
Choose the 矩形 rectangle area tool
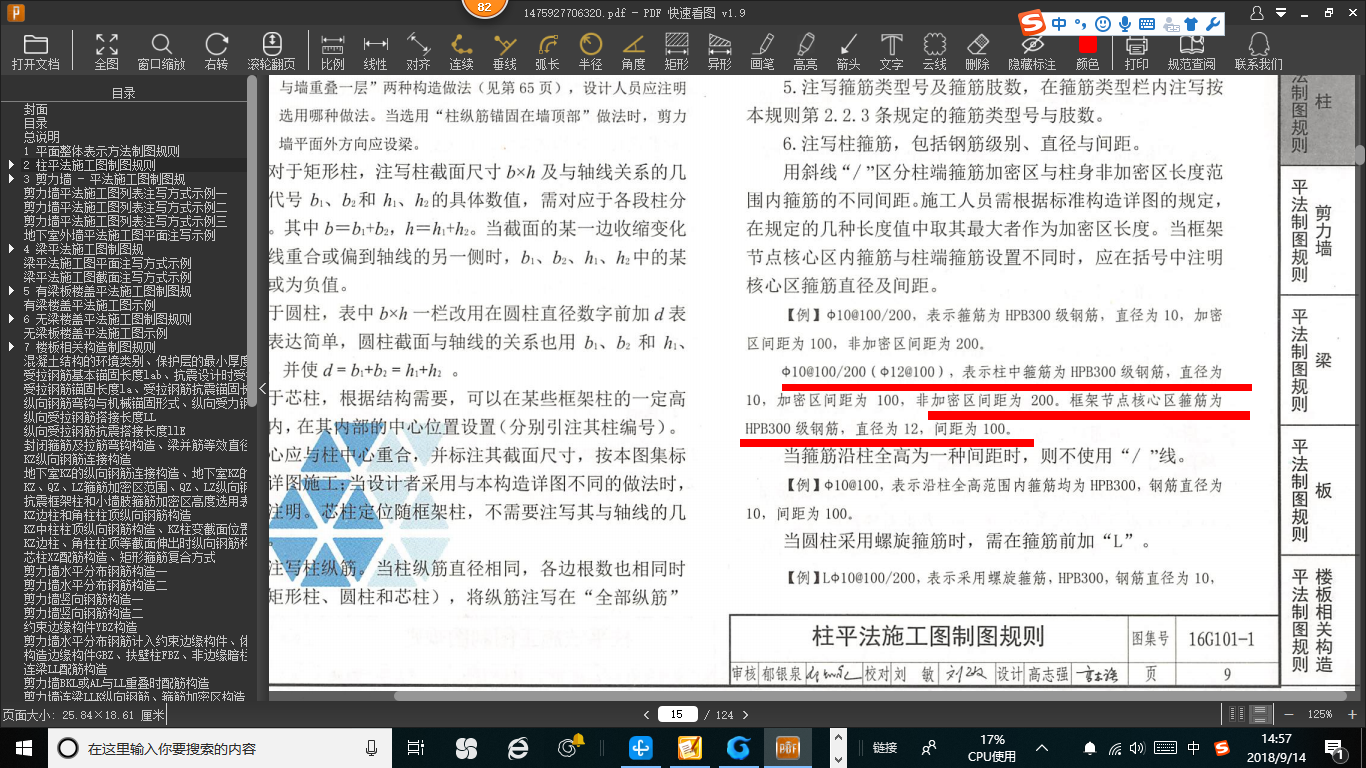pyautogui.click(x=676, y=52)
